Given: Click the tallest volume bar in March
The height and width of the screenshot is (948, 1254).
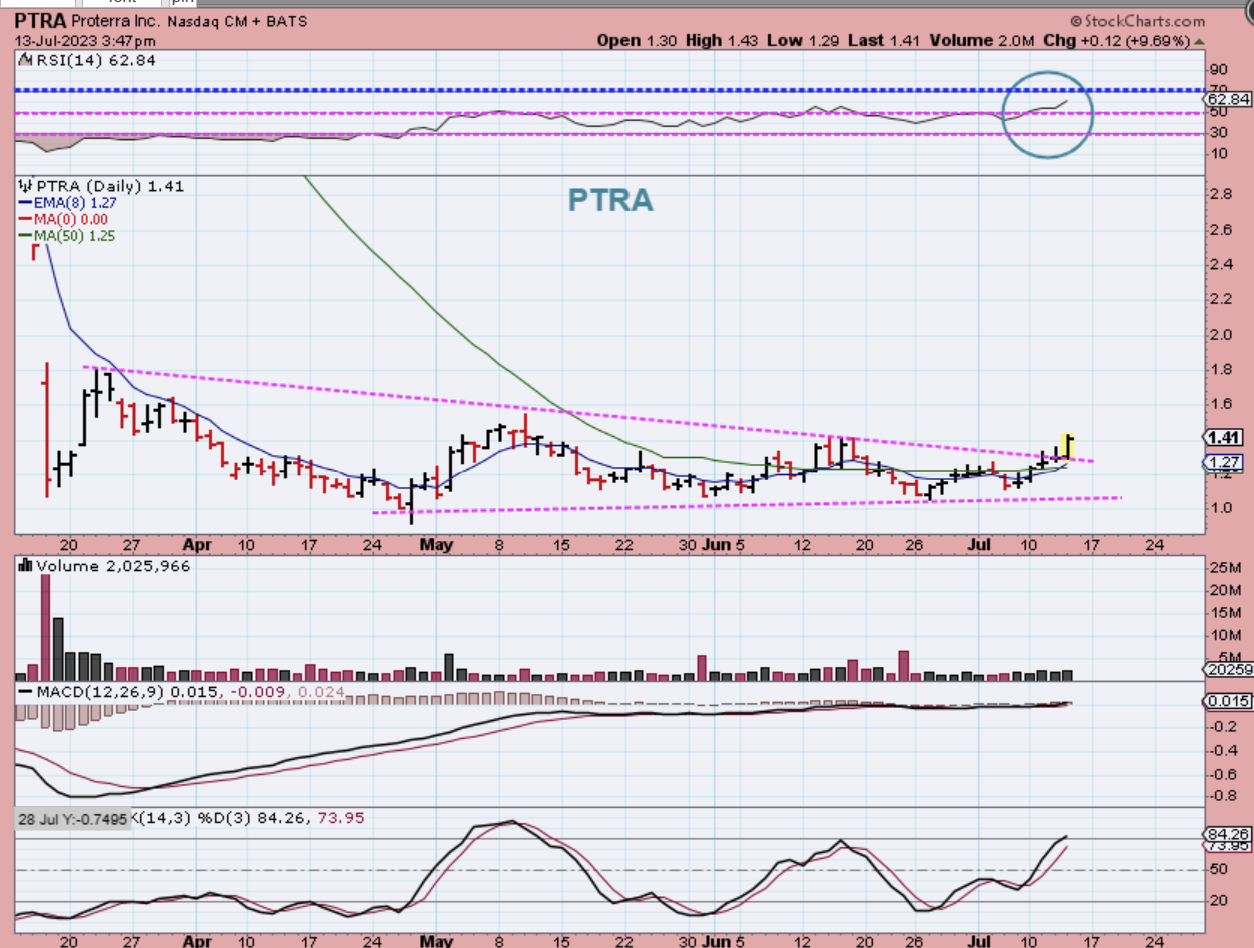Looking at the screenshot, I should (x=45, y=628).
